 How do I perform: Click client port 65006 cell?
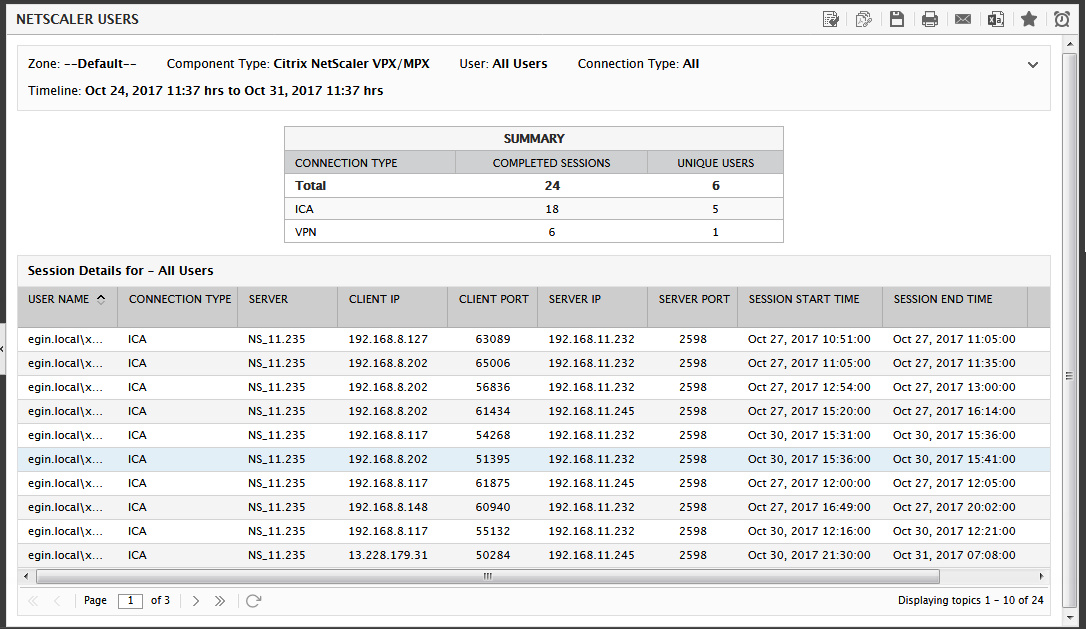[493, 363]
